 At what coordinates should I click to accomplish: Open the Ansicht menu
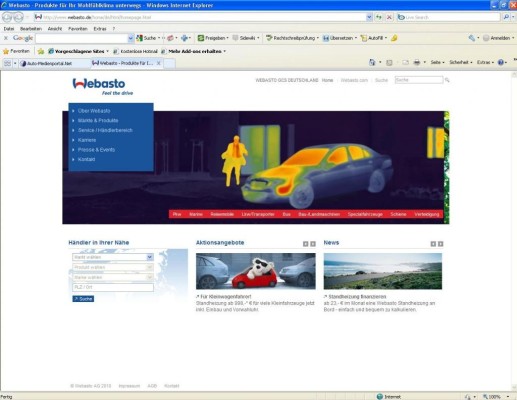coord(55,29)
